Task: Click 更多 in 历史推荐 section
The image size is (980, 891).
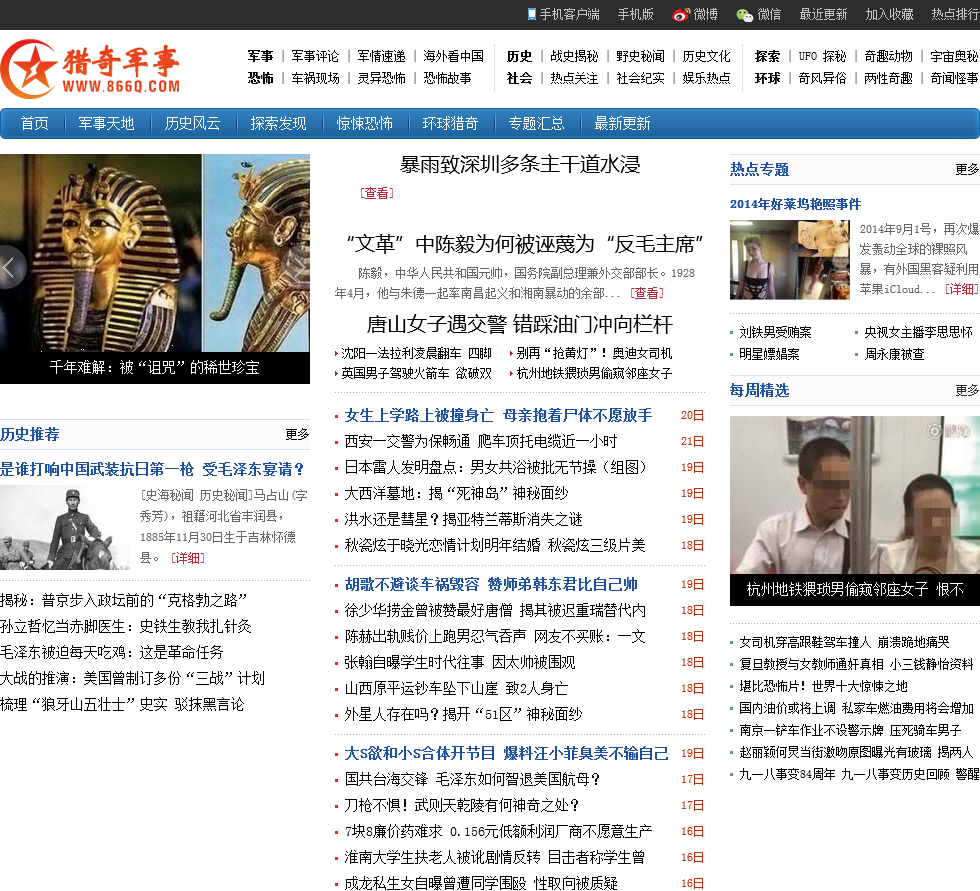Action: point(297,434)
